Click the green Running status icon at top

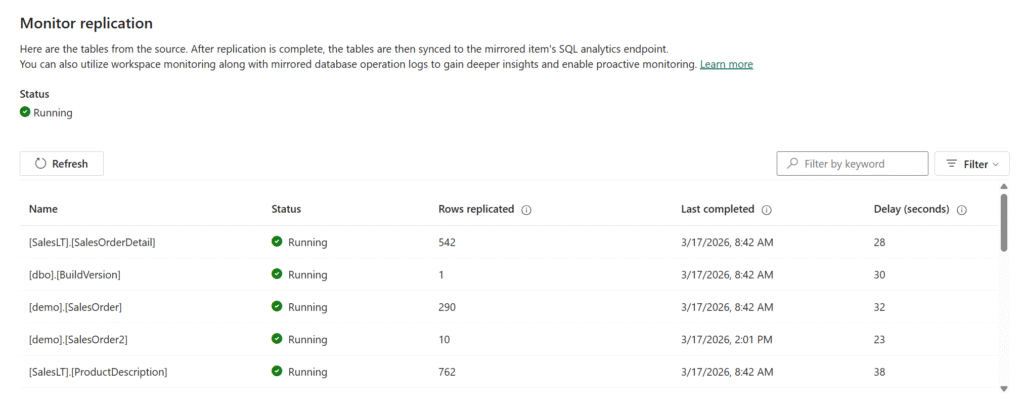25,112
